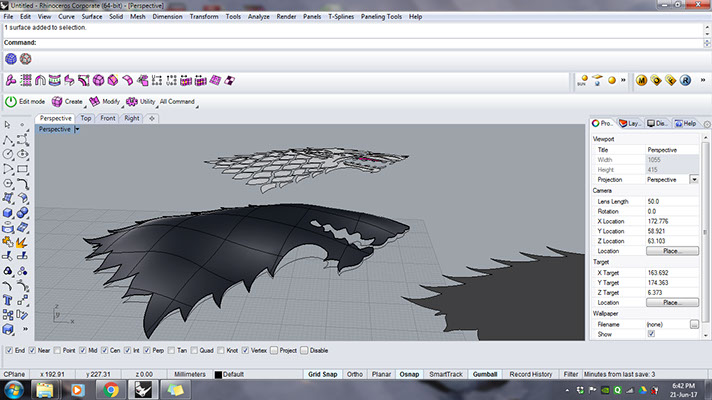
Task: Click the blue wireframe sphere icon
Action: [x=11, y=59]
